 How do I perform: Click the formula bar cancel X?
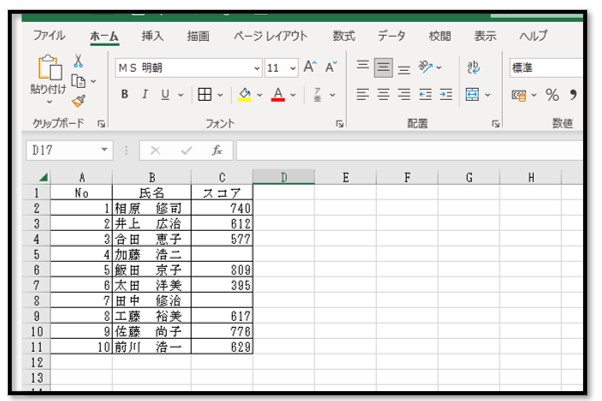pos(155,150)
